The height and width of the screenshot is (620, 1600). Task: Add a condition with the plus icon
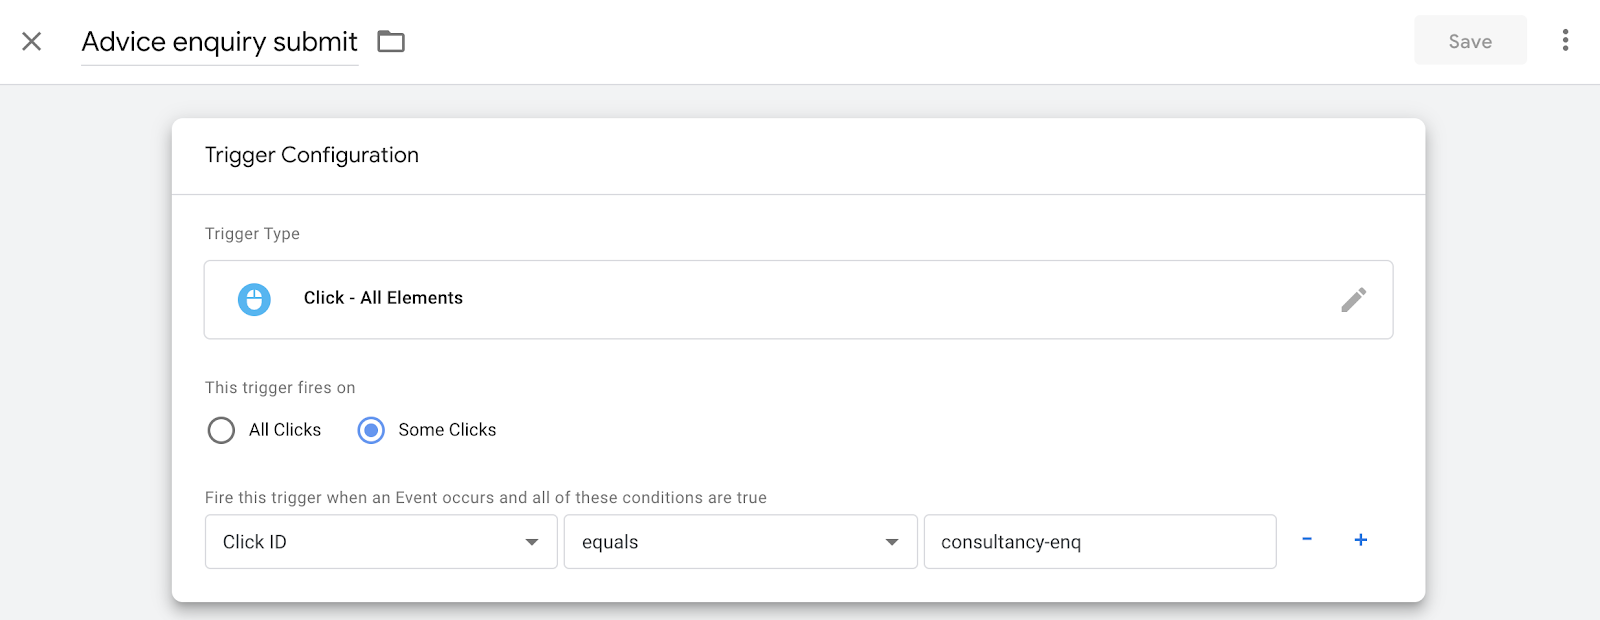[x=1360, y=540]
